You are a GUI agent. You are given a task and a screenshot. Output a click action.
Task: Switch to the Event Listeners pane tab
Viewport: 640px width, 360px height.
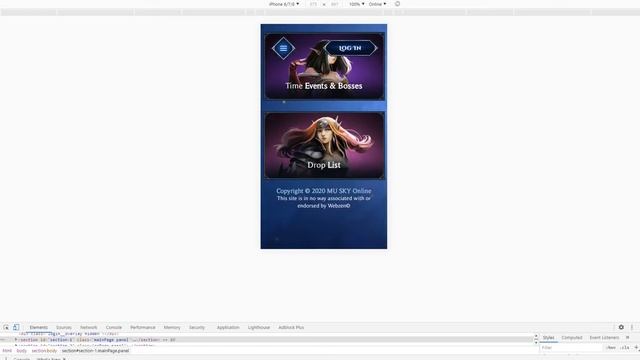point(604,338)
